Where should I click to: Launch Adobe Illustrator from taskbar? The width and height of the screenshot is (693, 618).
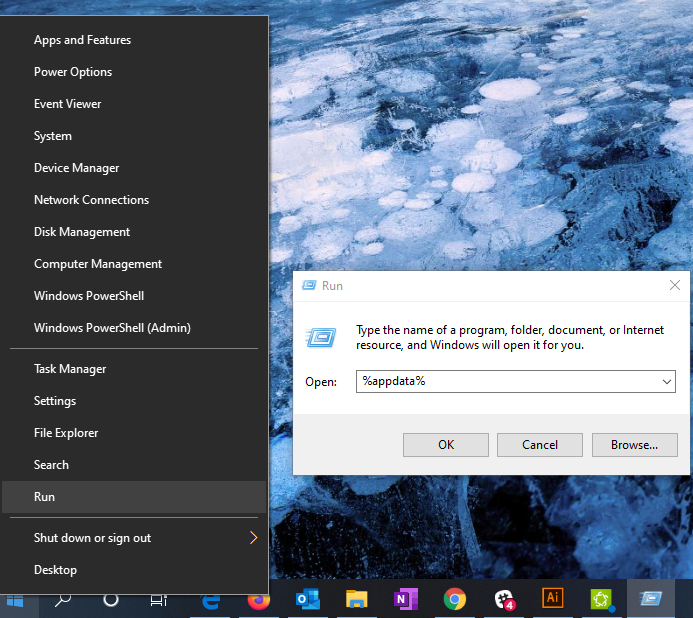(x=552, y=598)
